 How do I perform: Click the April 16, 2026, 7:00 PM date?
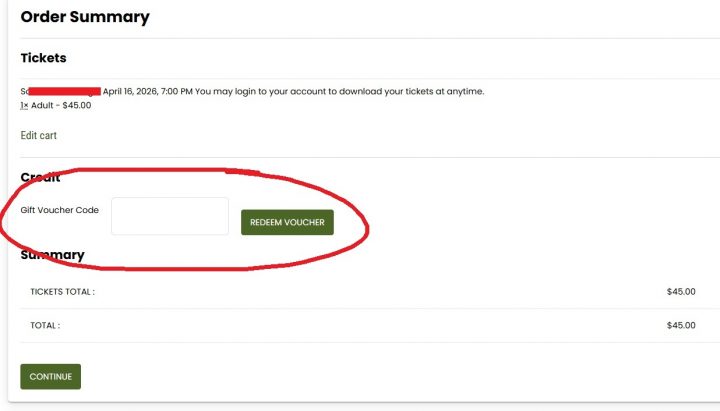148,91
